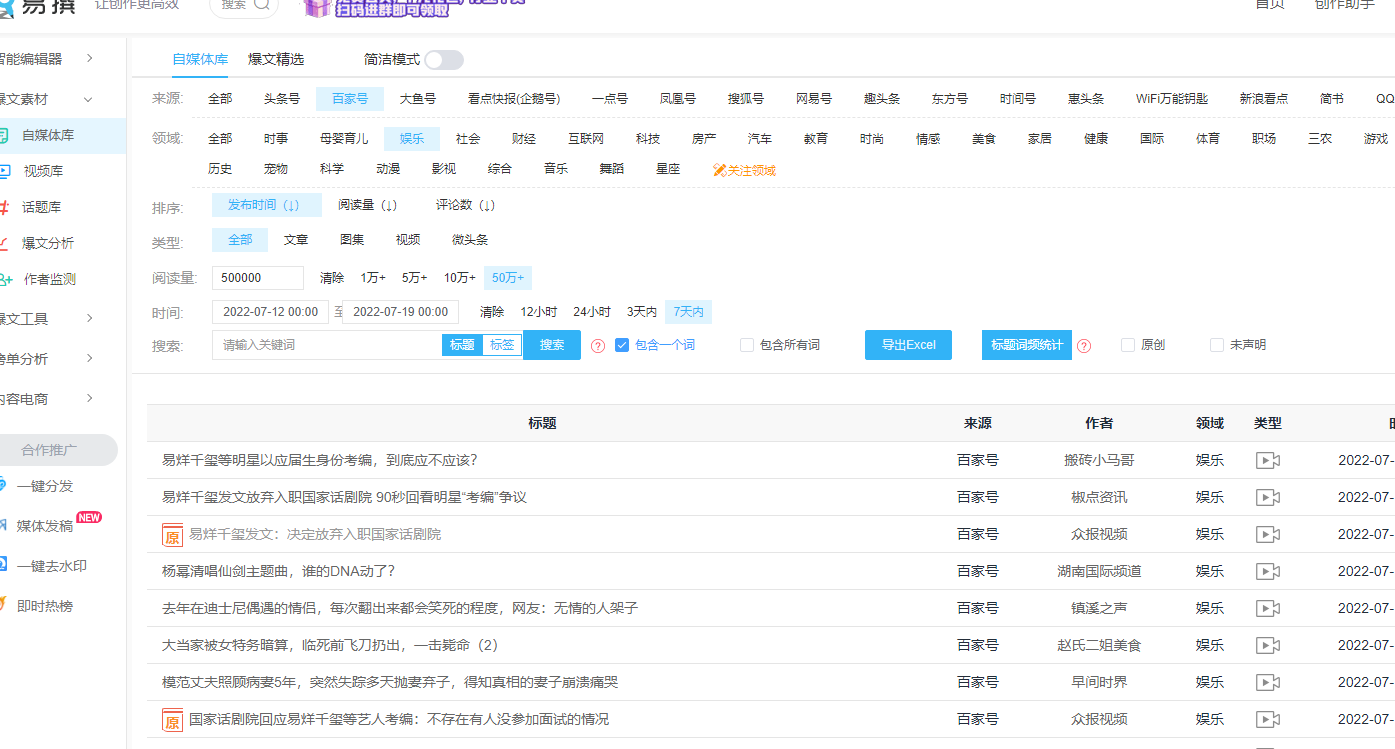This screenshot has height=749, width=1395.
Task: Open article 易烊千玺等明星以应届生身份考编
Action: tap(320, 460)
